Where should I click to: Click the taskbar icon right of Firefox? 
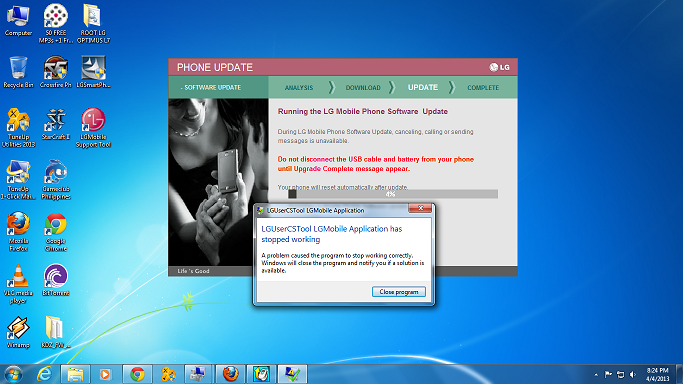tap(261, 374)
